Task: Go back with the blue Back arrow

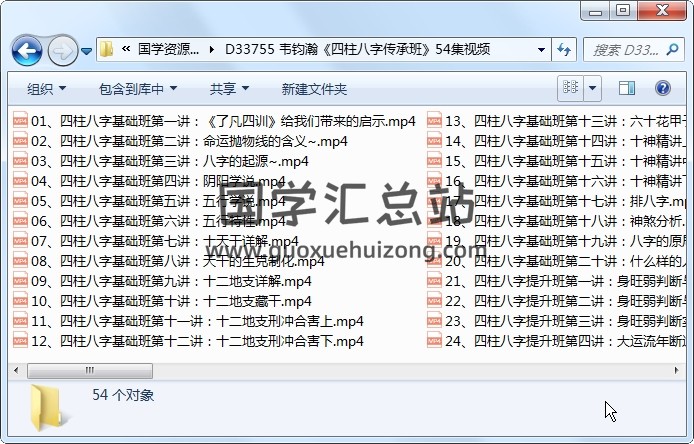Action: pos(27,50)
